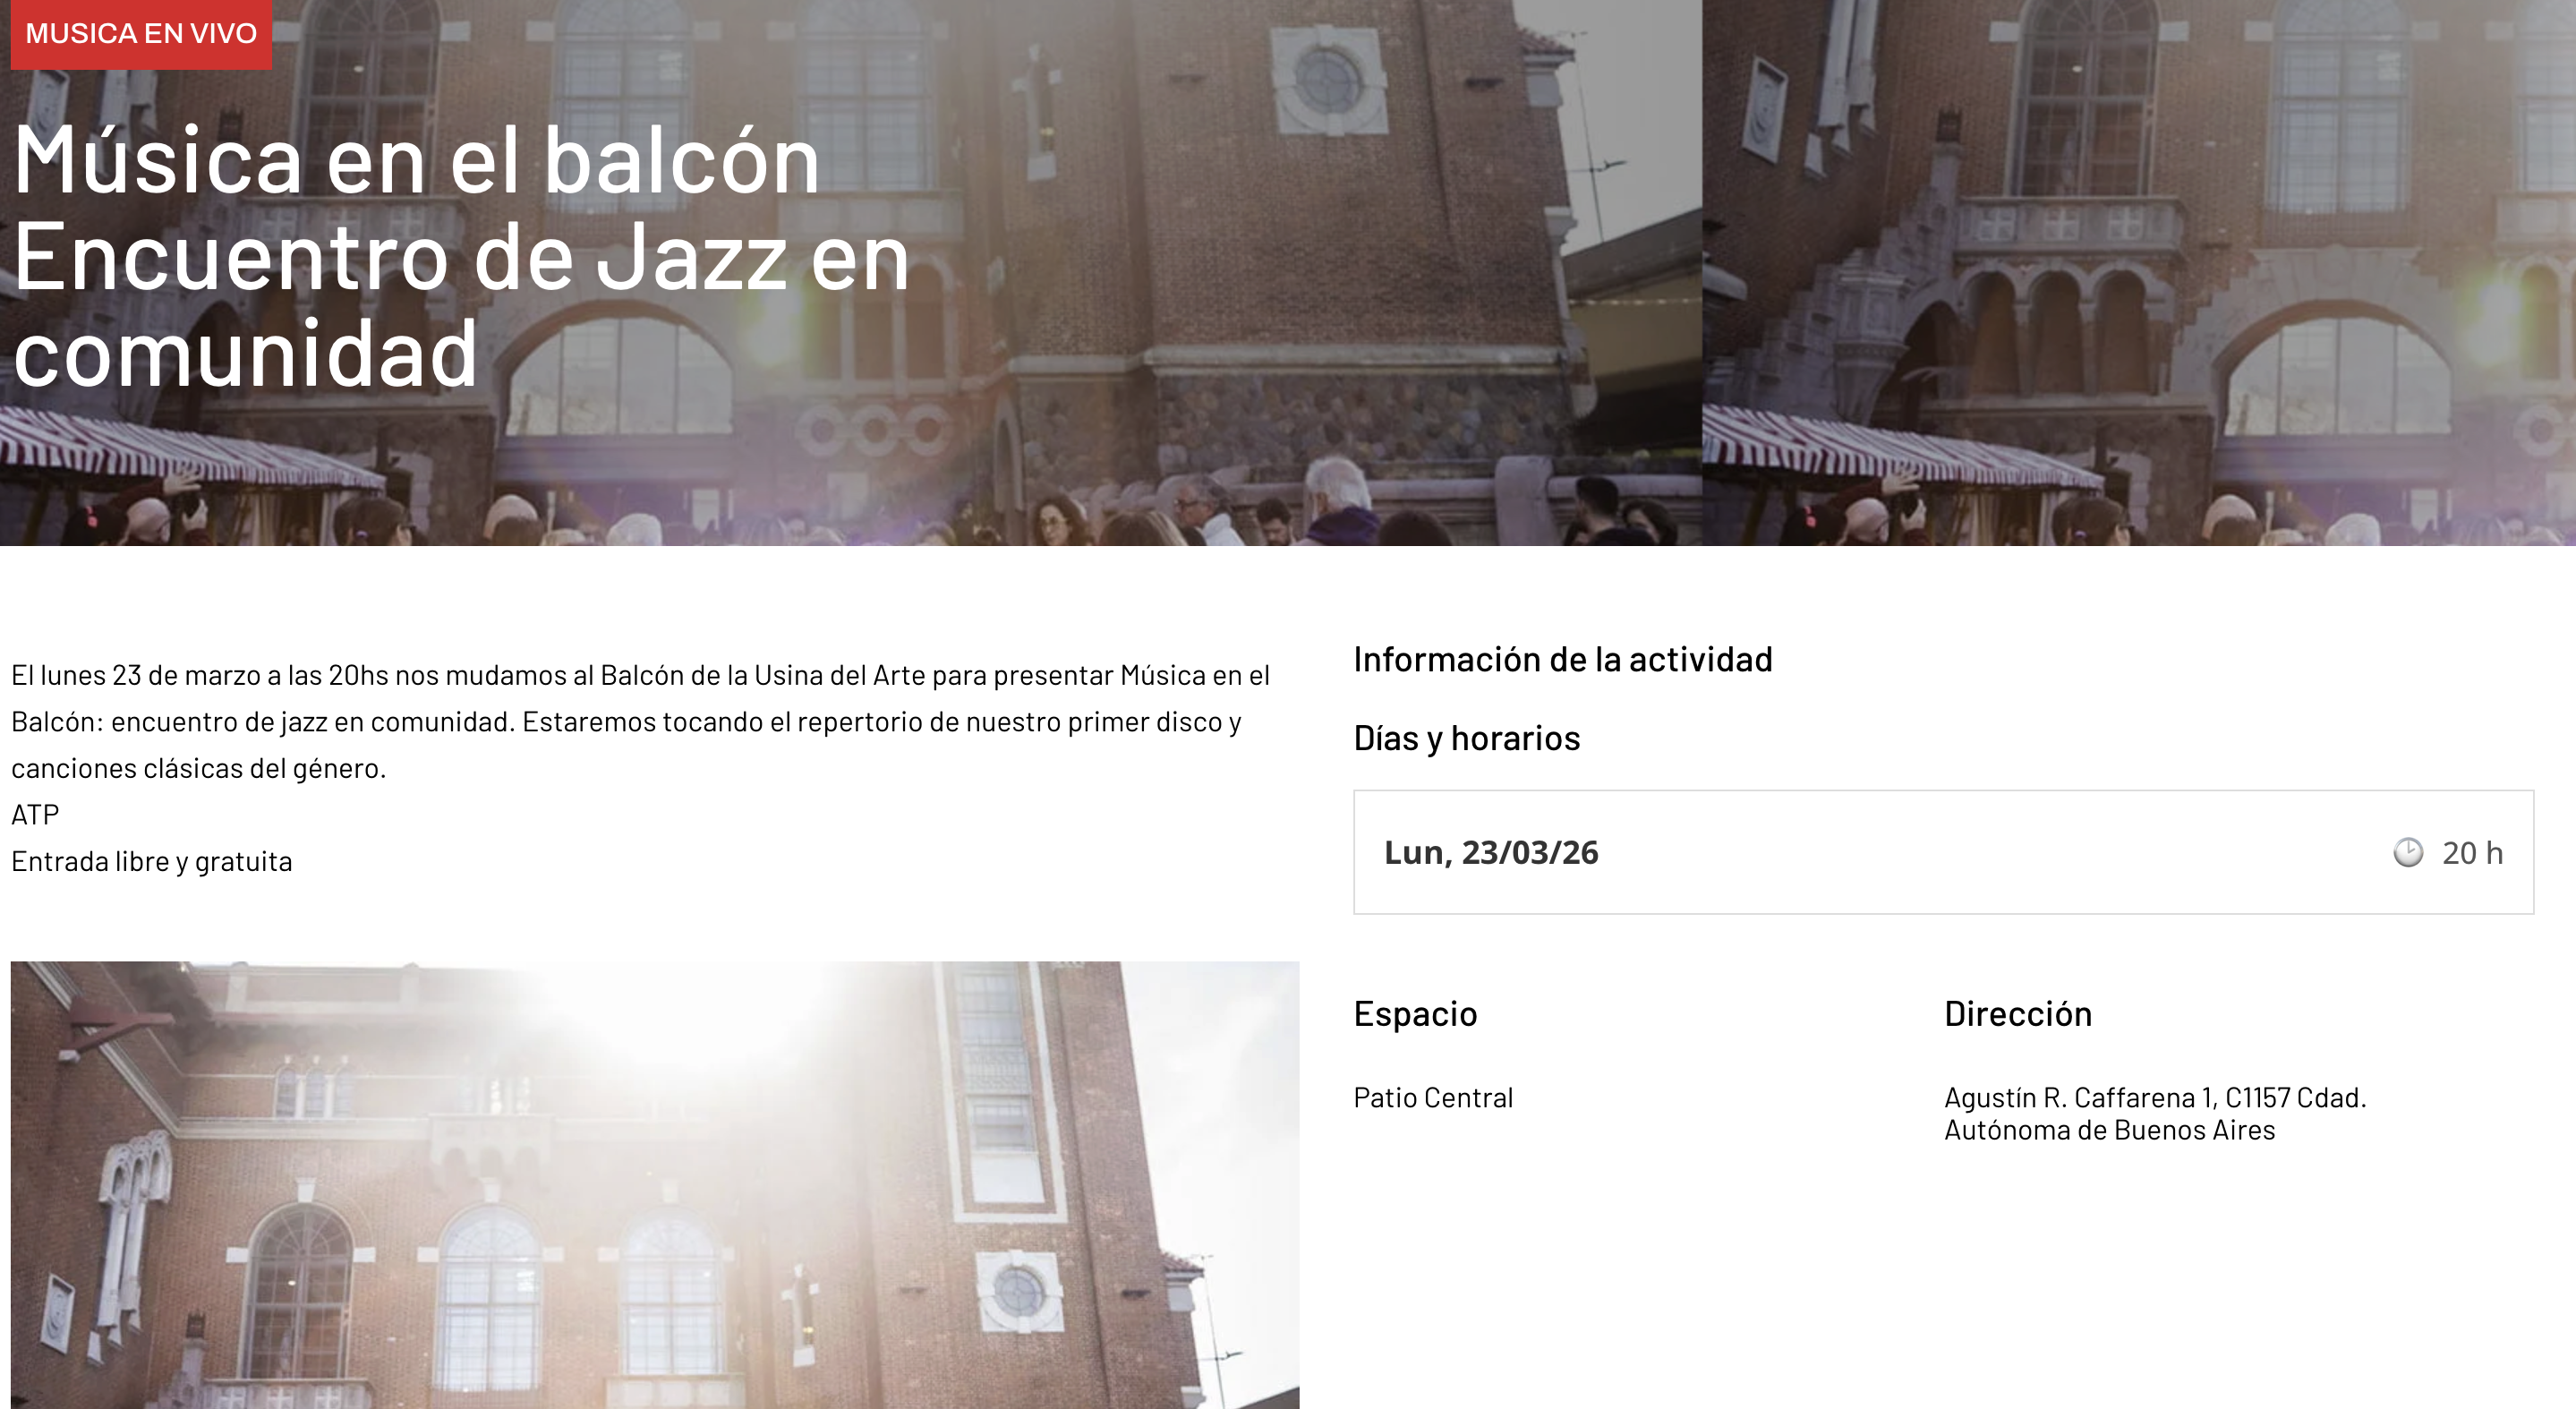The width and height of the screenshot is (2576, 1409).
Task: Click the Días y horarios heading
Action: [1467, 738]
